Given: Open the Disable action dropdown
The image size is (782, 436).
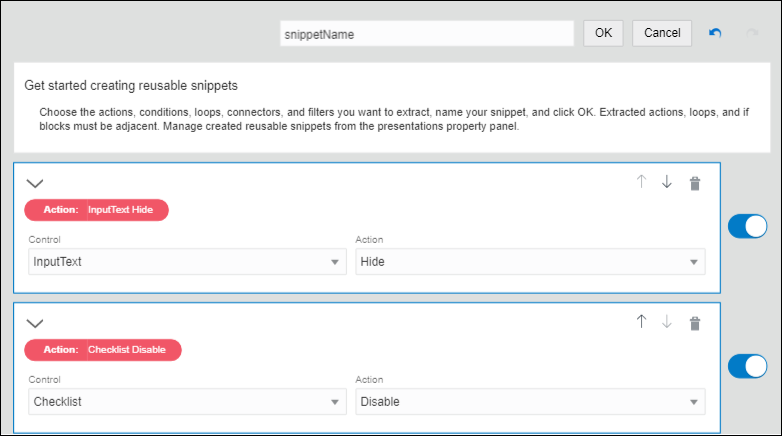Looking at the screenshot, I should coord(530,402).
